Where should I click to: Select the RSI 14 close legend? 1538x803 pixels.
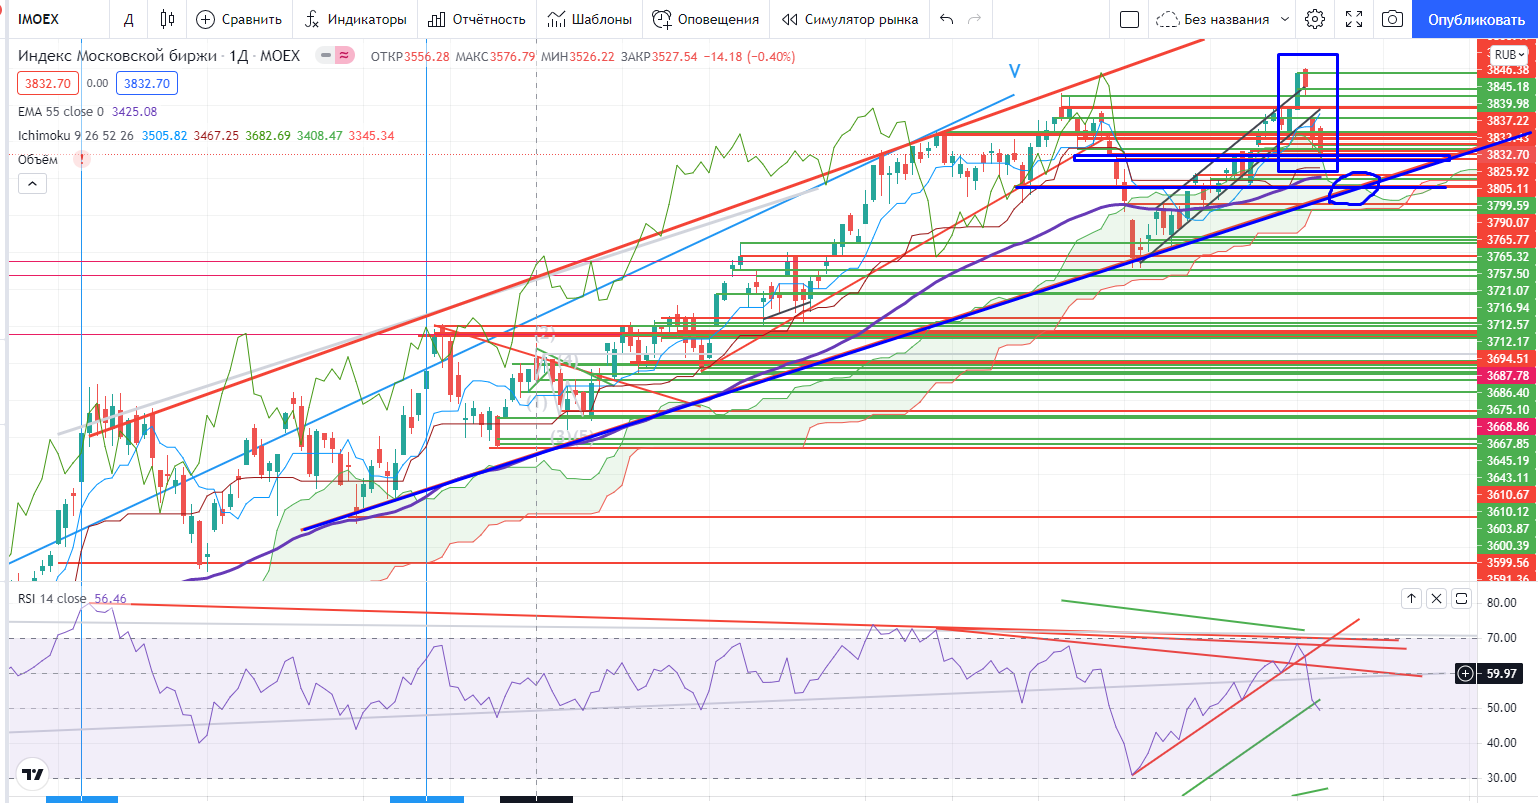pyautogui.click(x=53, y=599)
